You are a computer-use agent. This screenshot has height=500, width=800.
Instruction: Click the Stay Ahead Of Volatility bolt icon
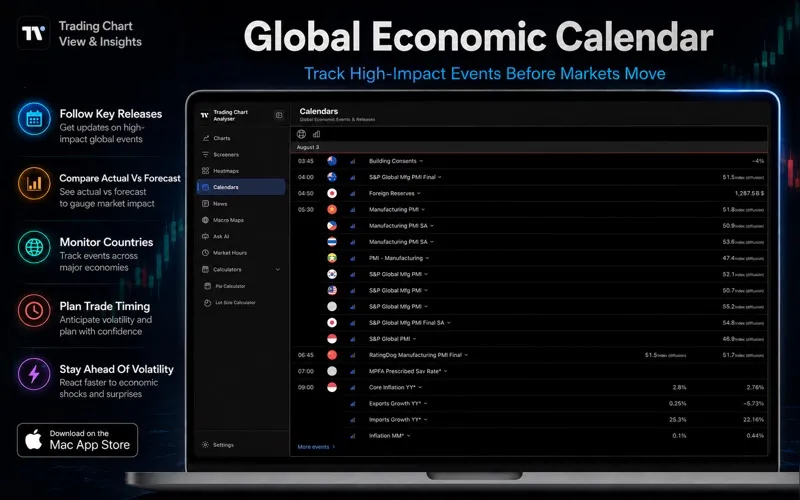coord(34,374)
